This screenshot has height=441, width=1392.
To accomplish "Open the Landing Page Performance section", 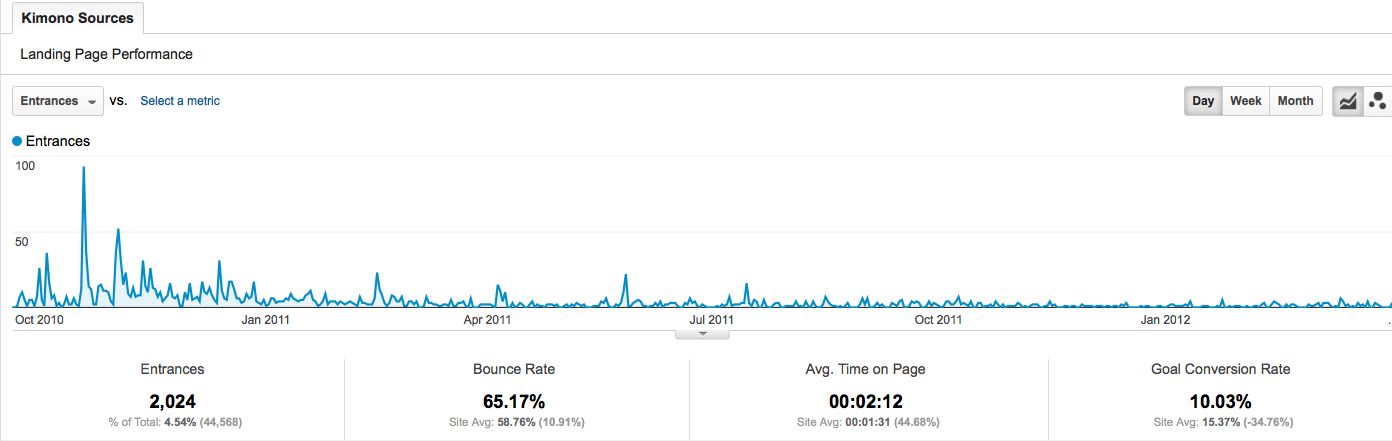I will point(106,54).
